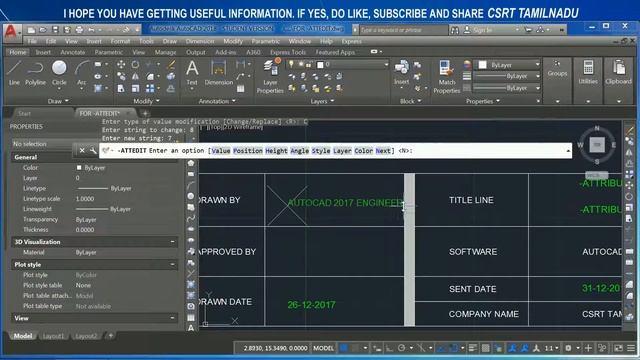Click the keyword search input field
The width and height of the screenshot is (640, 360).
click(403, 30)
